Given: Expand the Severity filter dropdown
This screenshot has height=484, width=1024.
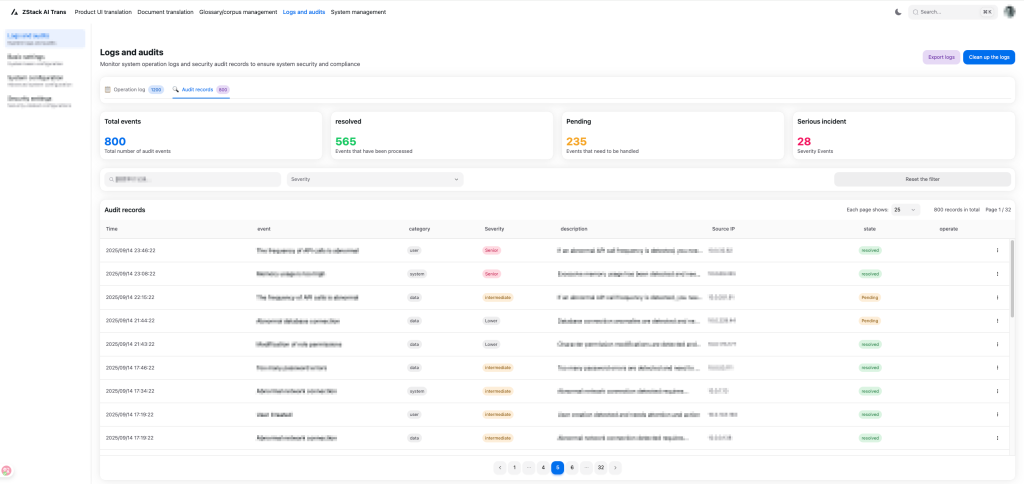Looking at the screenshot, I should (x=375, y=179).
